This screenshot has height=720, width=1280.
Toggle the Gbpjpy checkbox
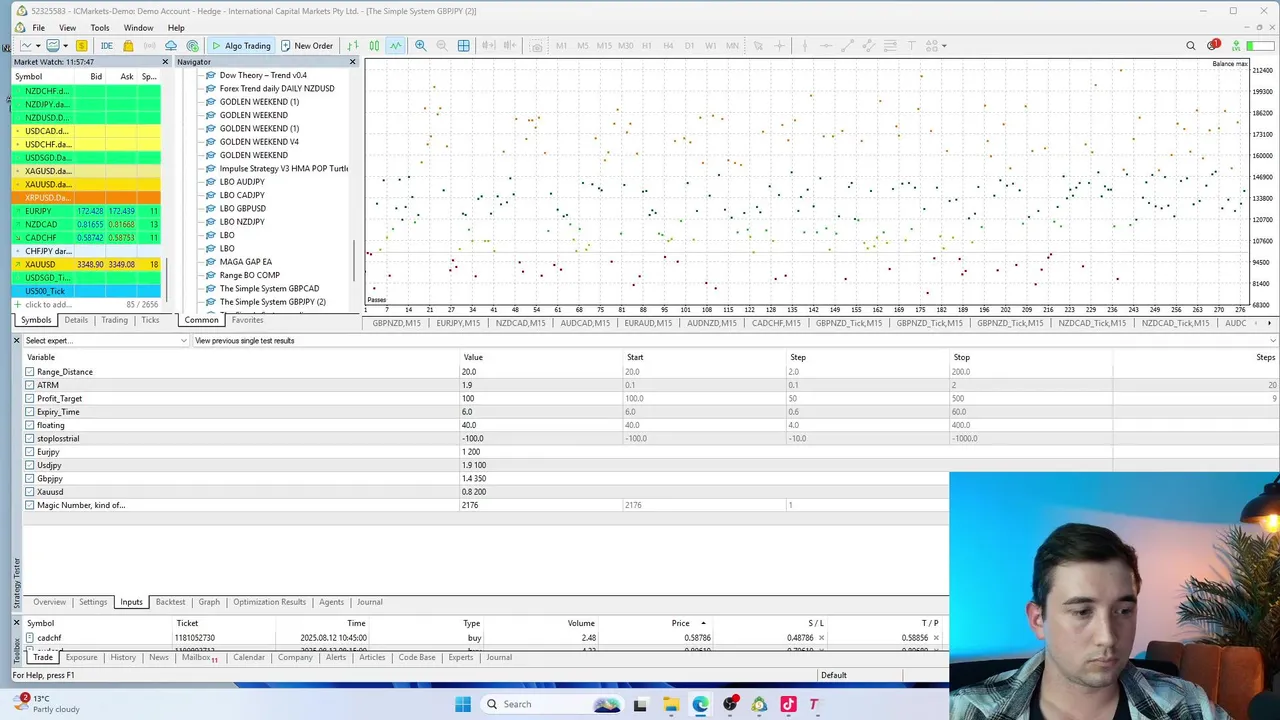[29, 478]
